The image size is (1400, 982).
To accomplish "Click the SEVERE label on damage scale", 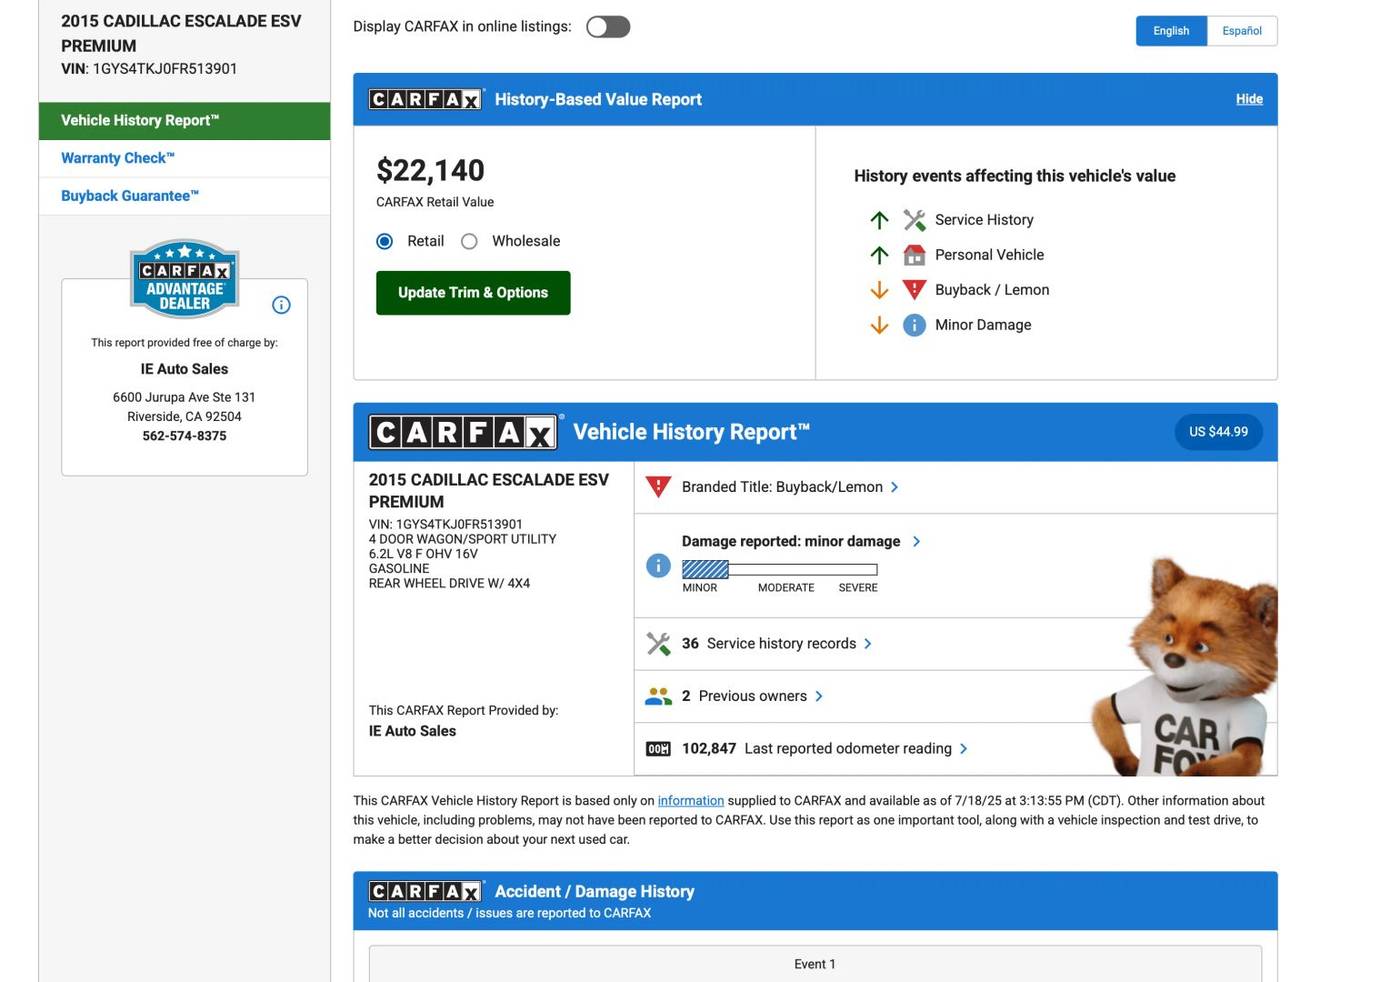I will [x=858, y=588].
